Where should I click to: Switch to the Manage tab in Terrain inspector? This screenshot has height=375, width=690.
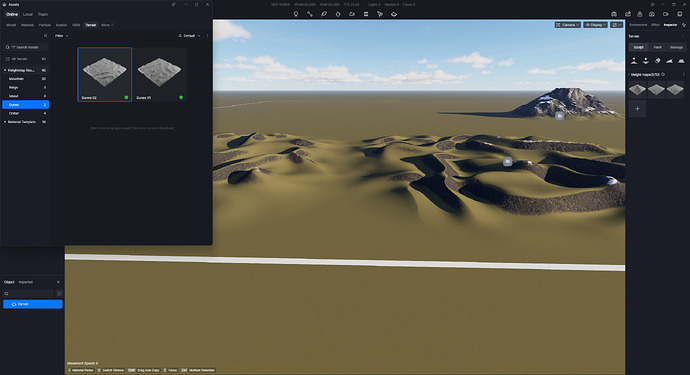coord(676,47)
